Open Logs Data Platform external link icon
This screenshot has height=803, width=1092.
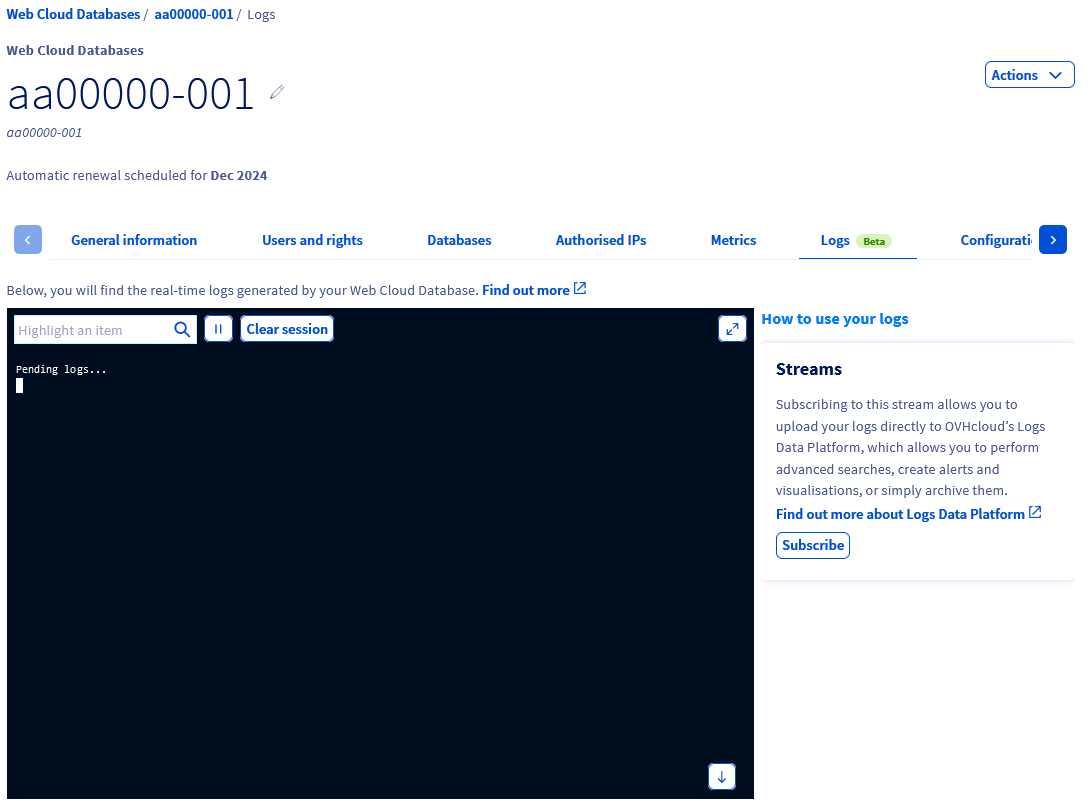coord(1036,512)
